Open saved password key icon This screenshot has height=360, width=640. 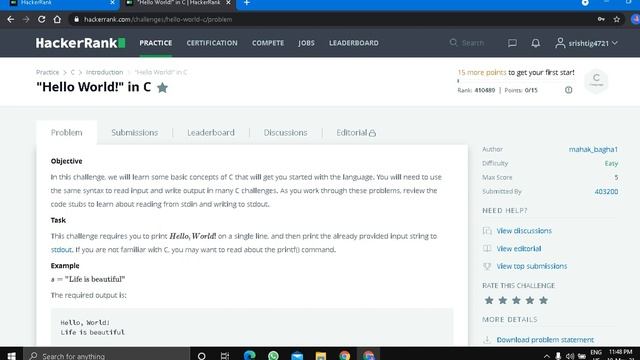(601, 19)
